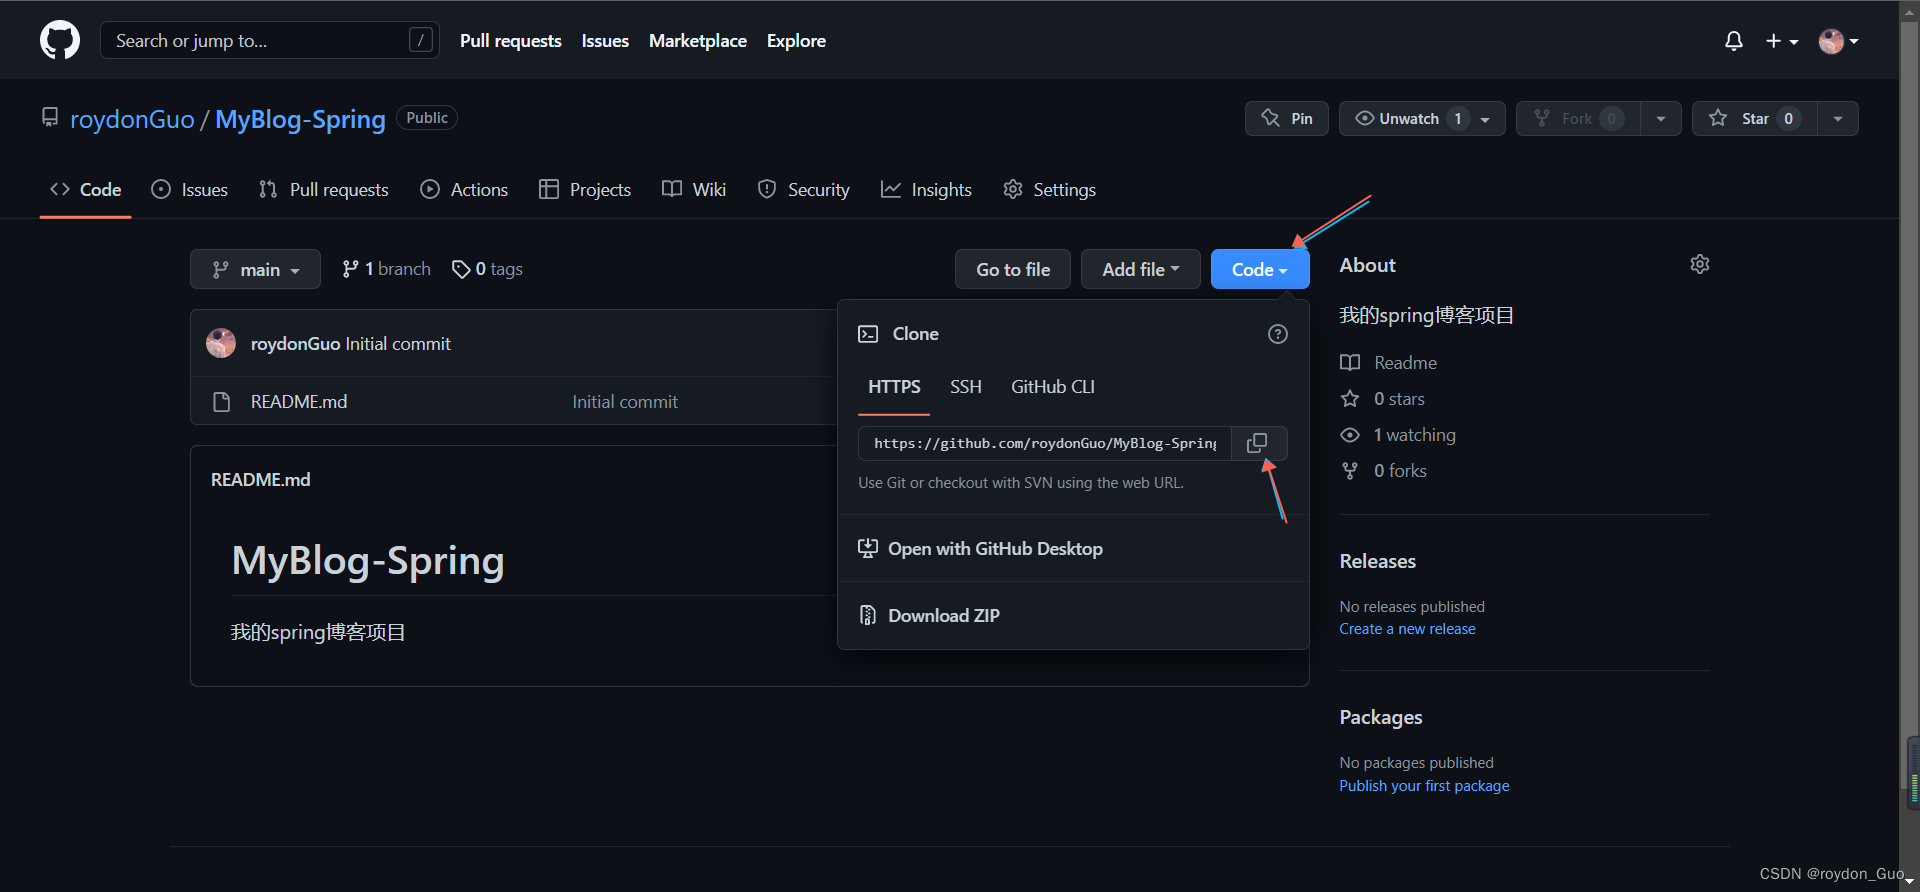
Task: Select the HTTPS clone tab
Action: [x=894, y=387]
